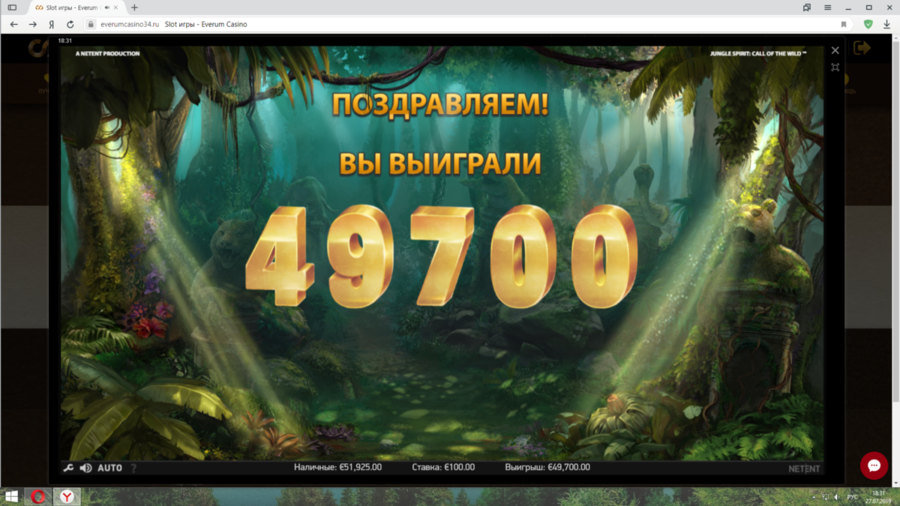Open the tab manager icon in title bar

coord(807,7)
